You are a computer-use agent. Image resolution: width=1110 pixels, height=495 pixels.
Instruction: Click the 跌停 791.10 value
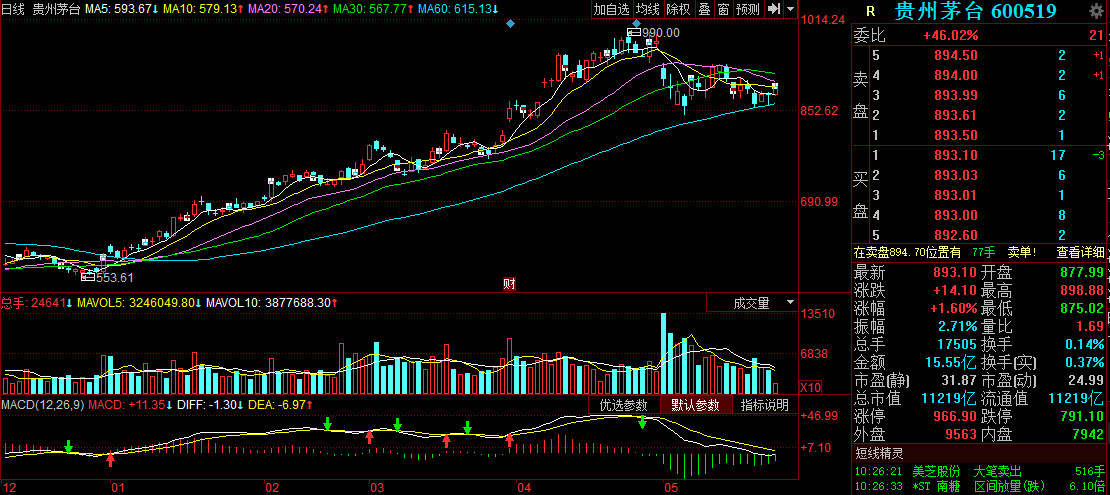(1082, 416)
